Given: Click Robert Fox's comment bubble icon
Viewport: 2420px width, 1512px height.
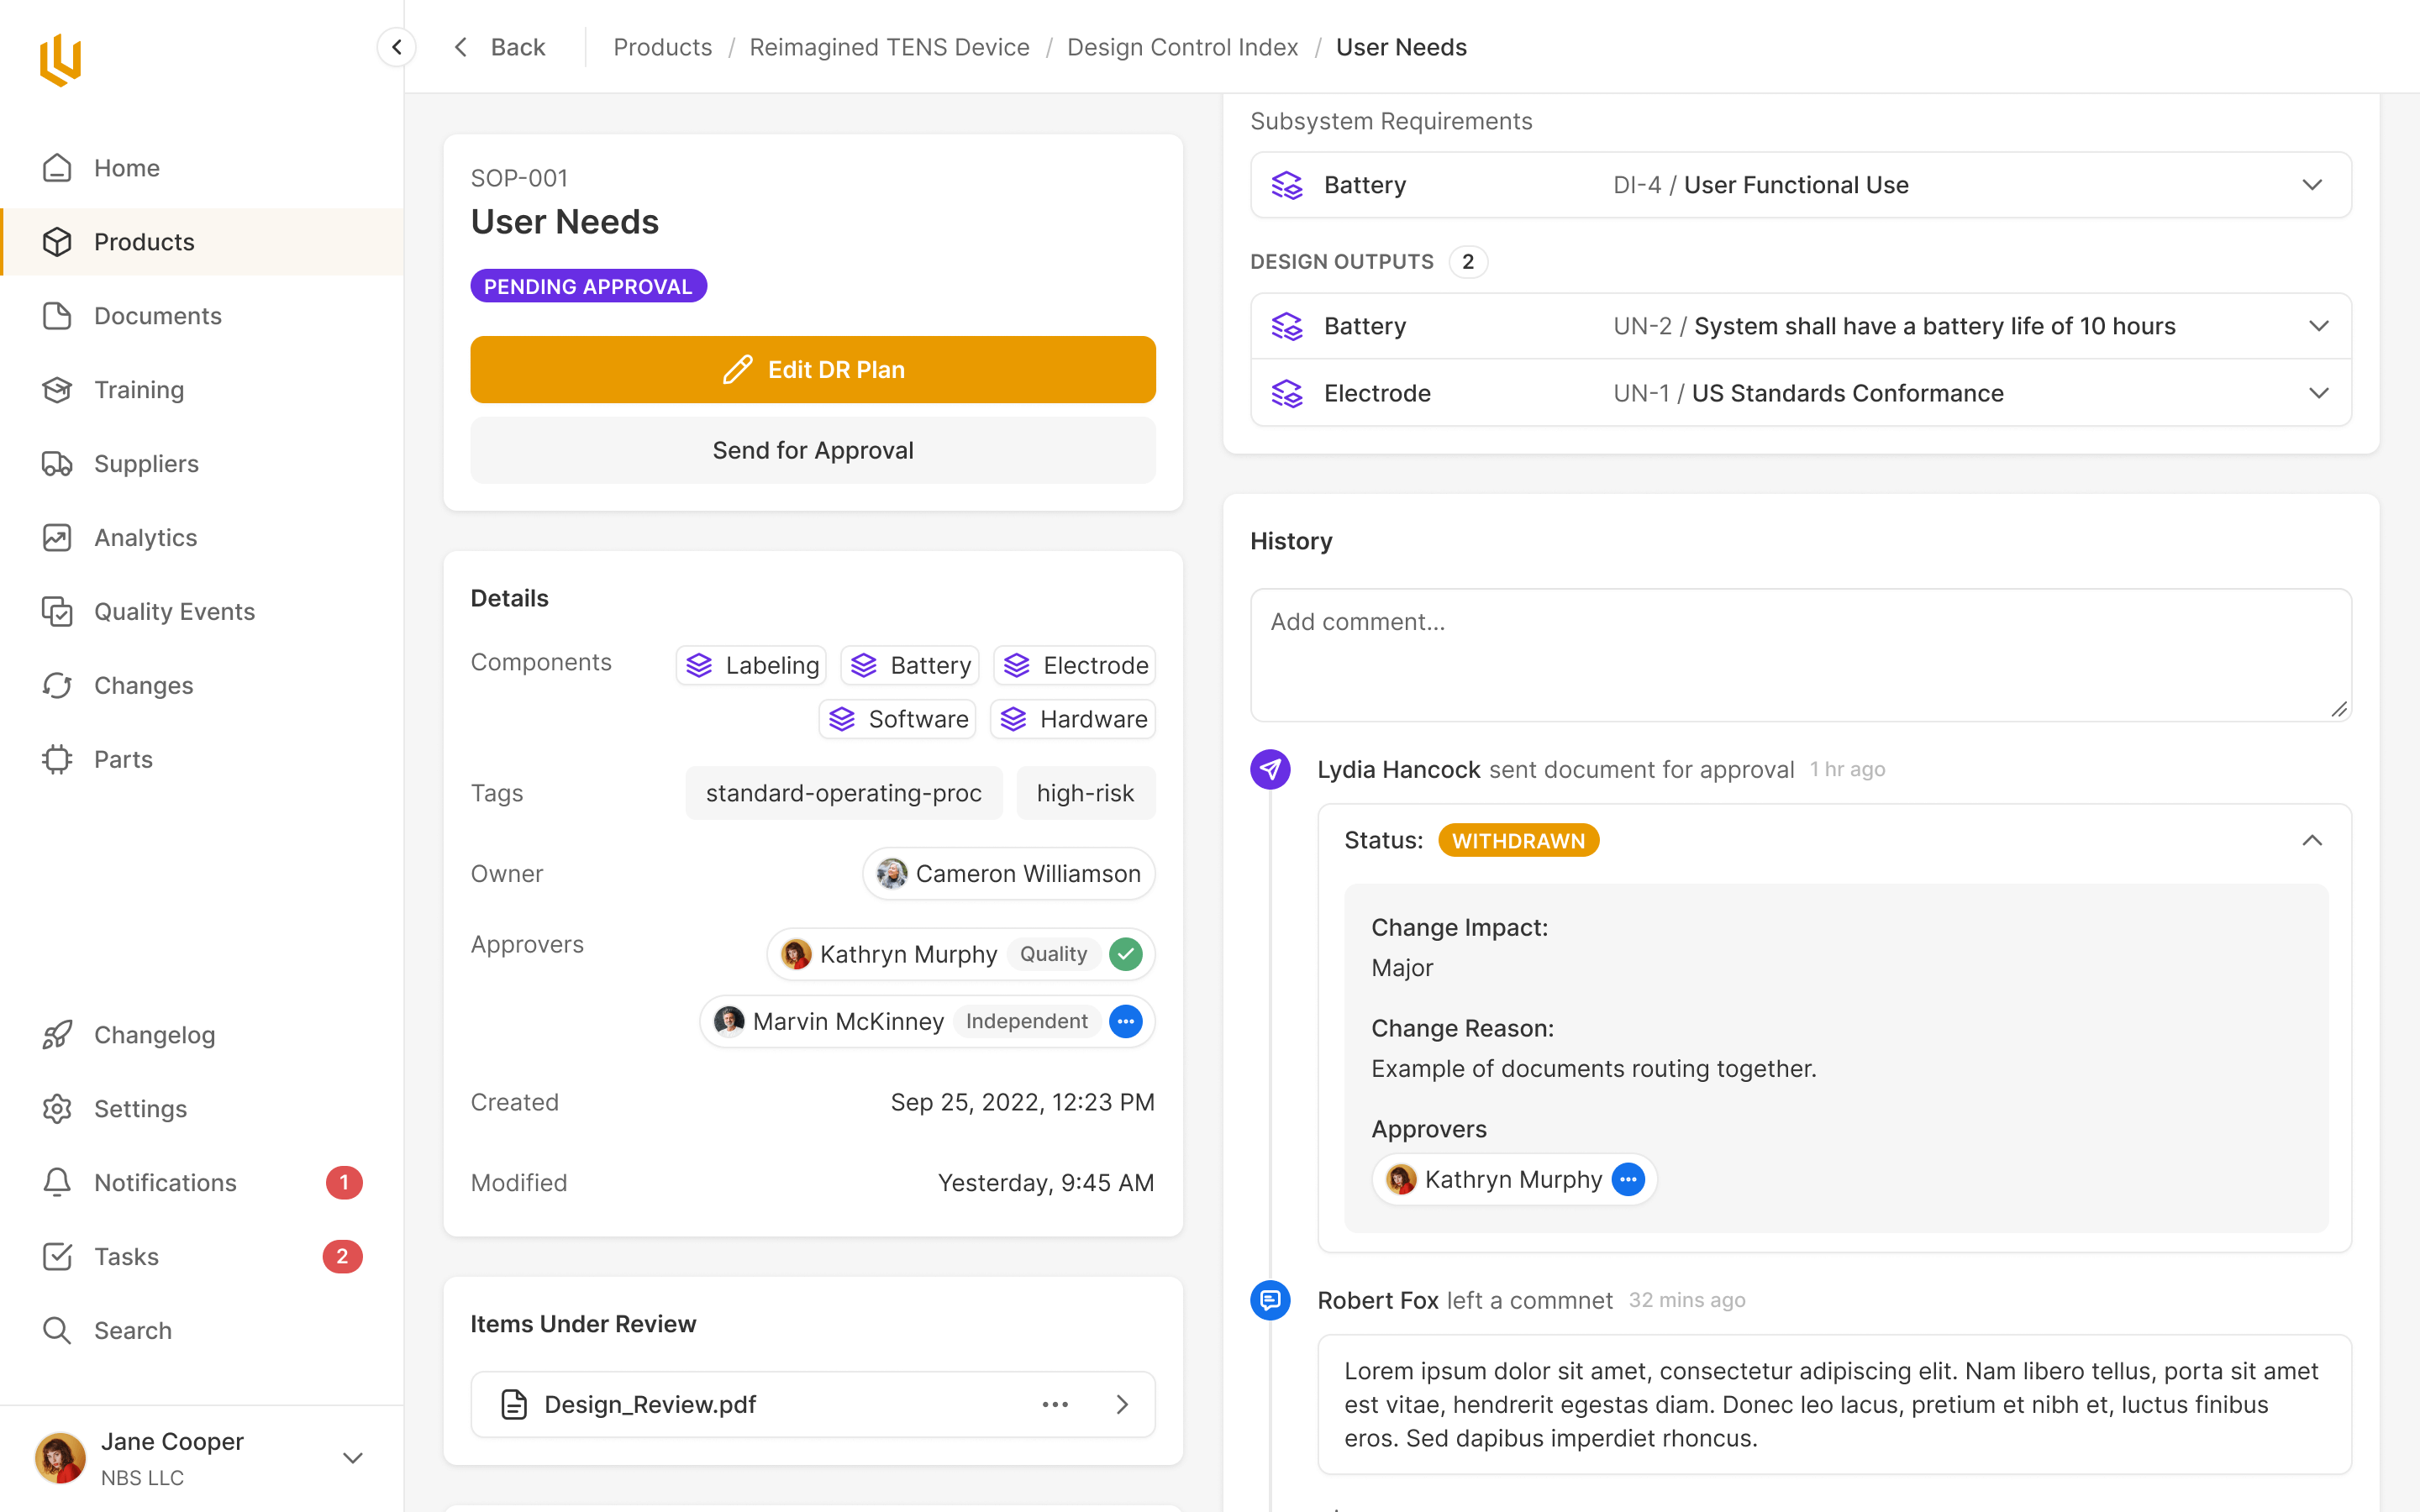Looking at the screenshot, I should [x=1270, y=1300].
